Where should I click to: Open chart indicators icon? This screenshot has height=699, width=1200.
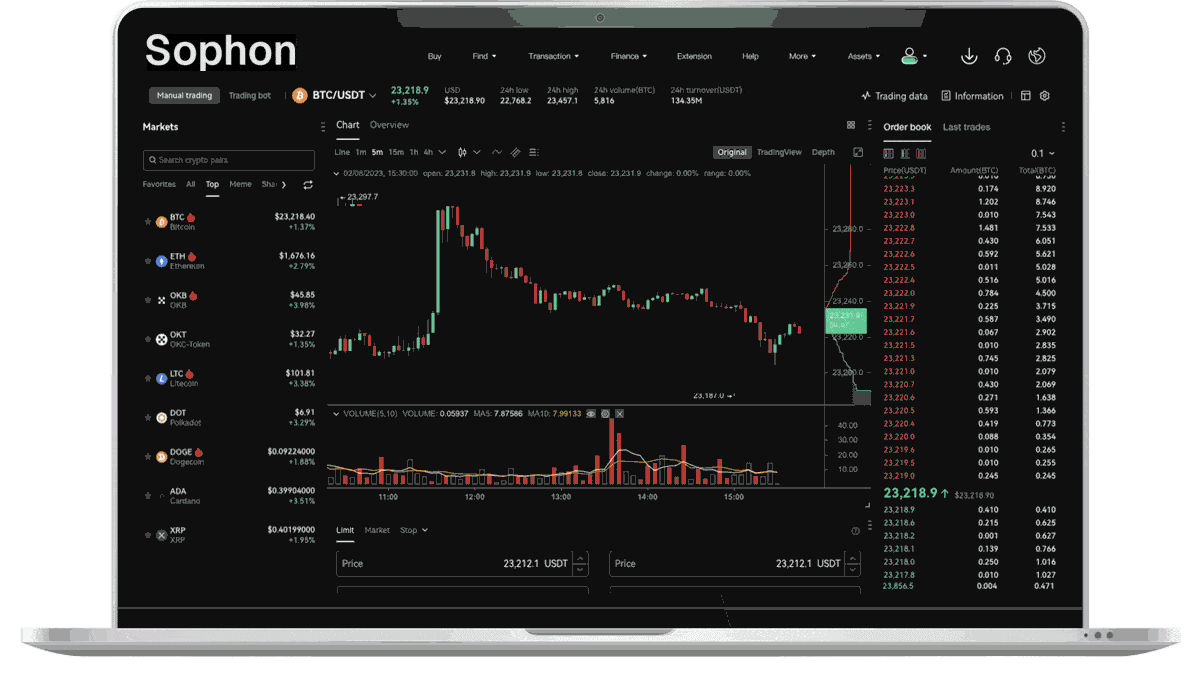click(497, 152)
